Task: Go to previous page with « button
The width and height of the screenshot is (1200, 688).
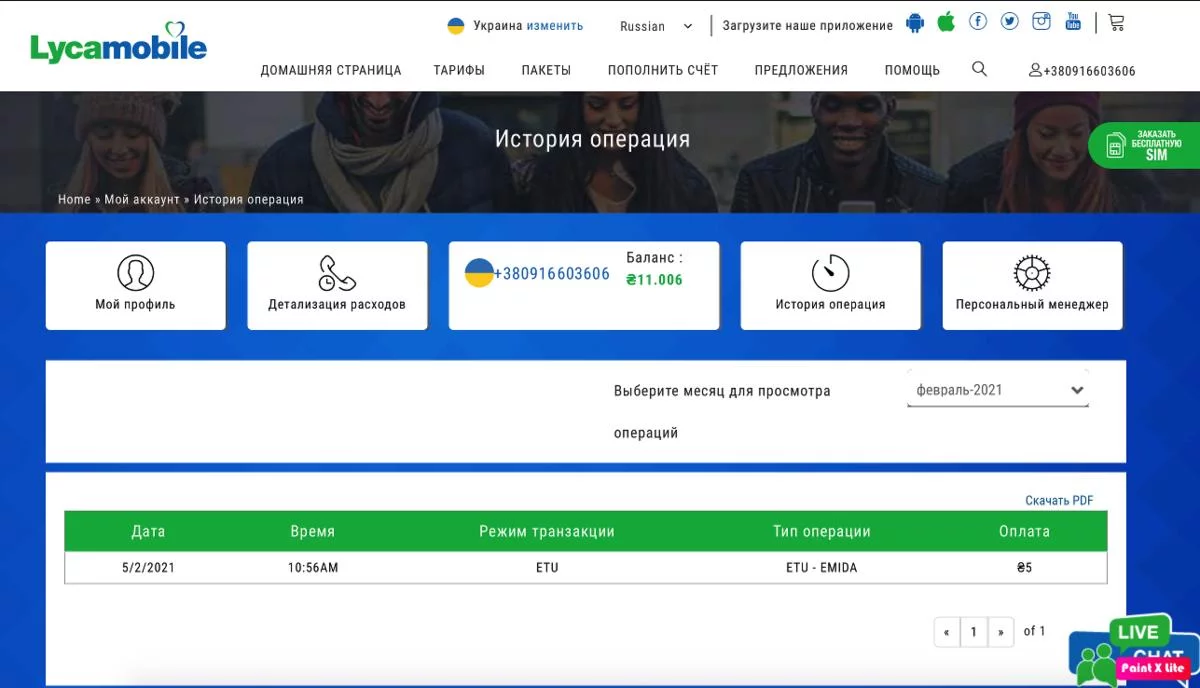Action: [x=947, y=632]
